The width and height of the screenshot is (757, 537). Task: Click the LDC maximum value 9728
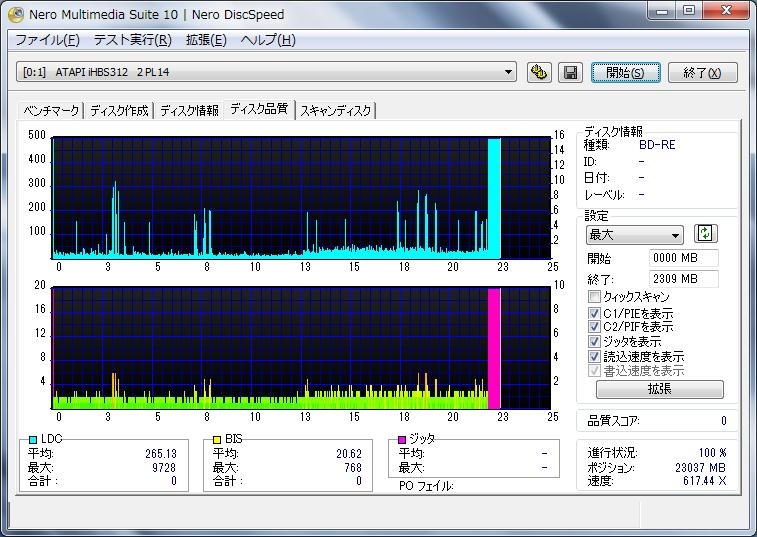coord(164,467)
